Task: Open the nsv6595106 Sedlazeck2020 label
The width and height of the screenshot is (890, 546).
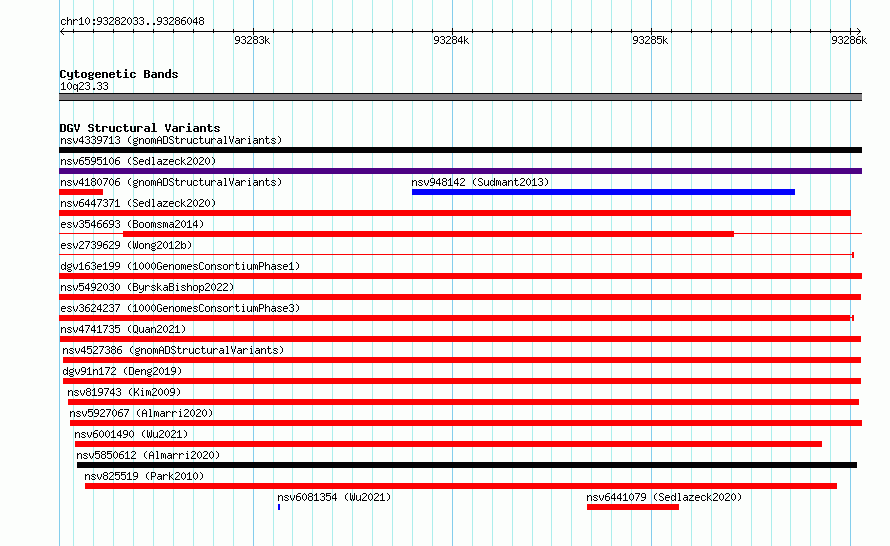Action: click(x=138, y=161)
